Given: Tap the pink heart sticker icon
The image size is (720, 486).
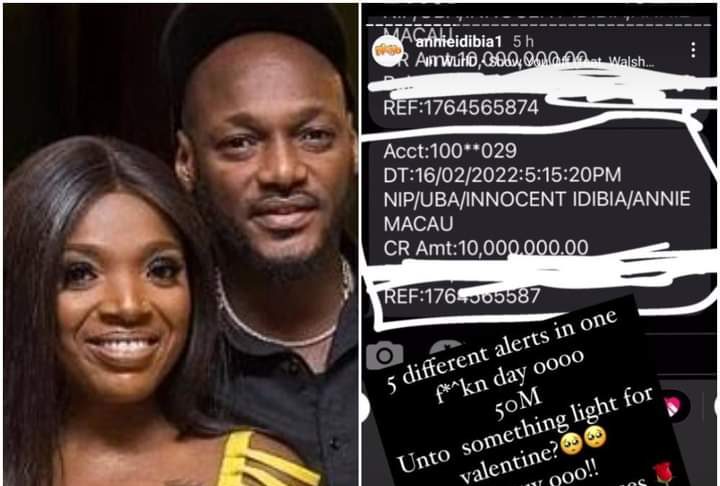Looking at the screenshot, I should point(674,406).
